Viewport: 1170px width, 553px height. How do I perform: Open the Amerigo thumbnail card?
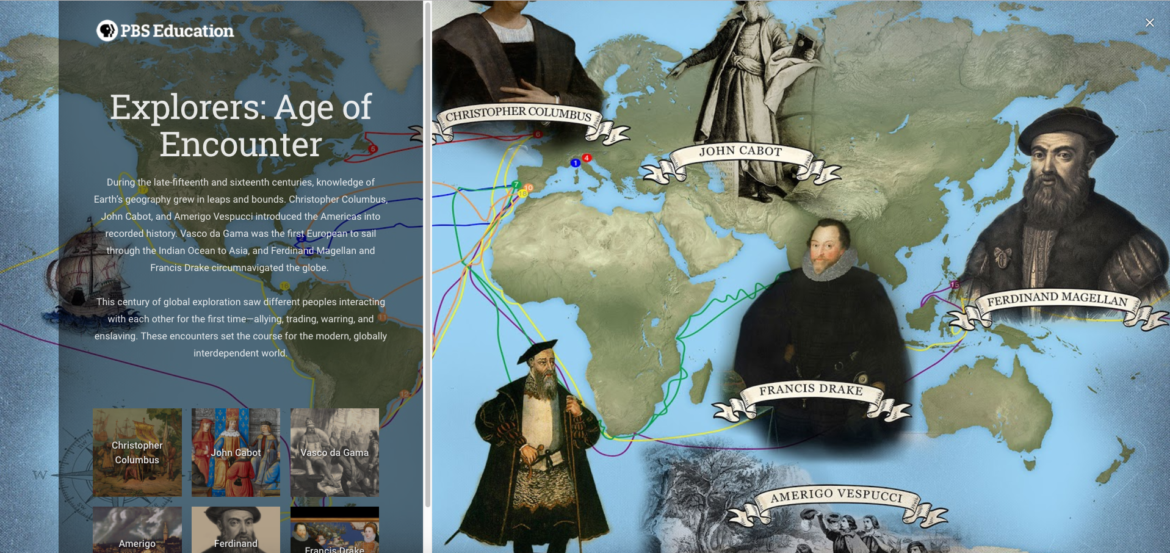click(x=137, y=530)
